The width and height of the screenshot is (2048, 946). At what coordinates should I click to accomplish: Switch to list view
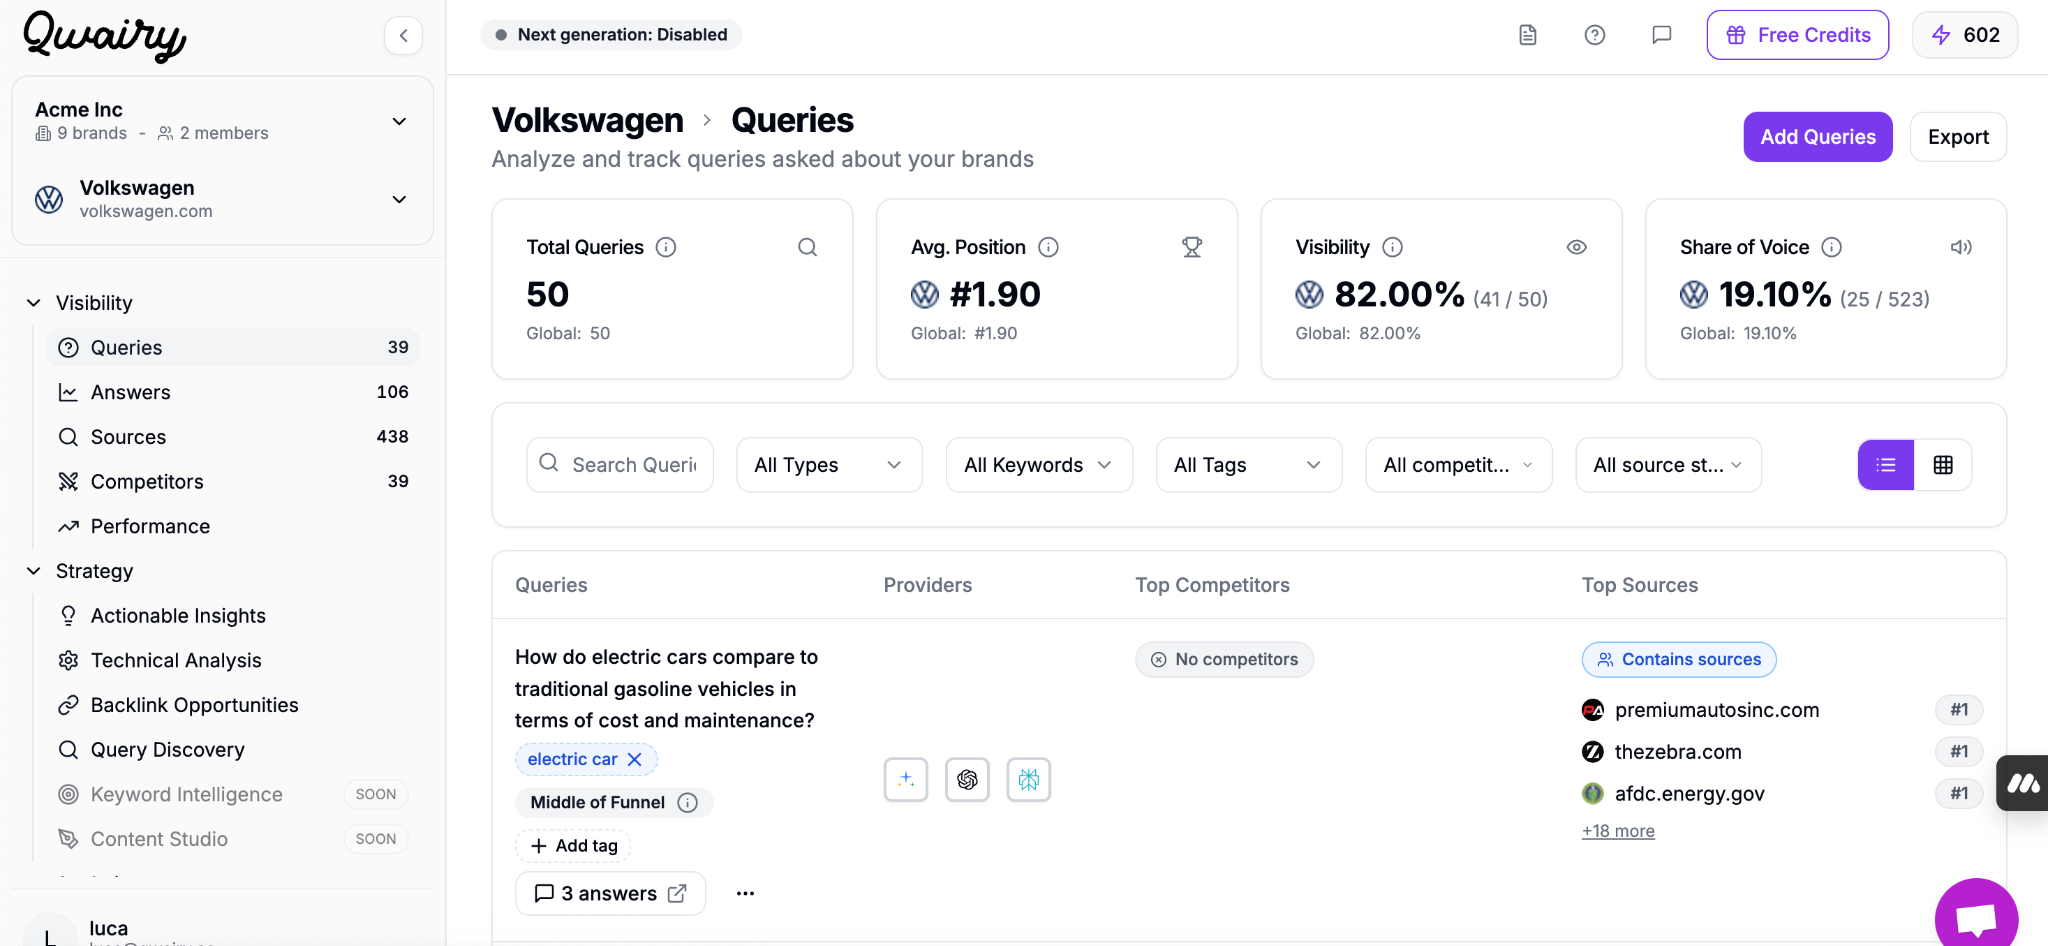tap(1886, 465)
